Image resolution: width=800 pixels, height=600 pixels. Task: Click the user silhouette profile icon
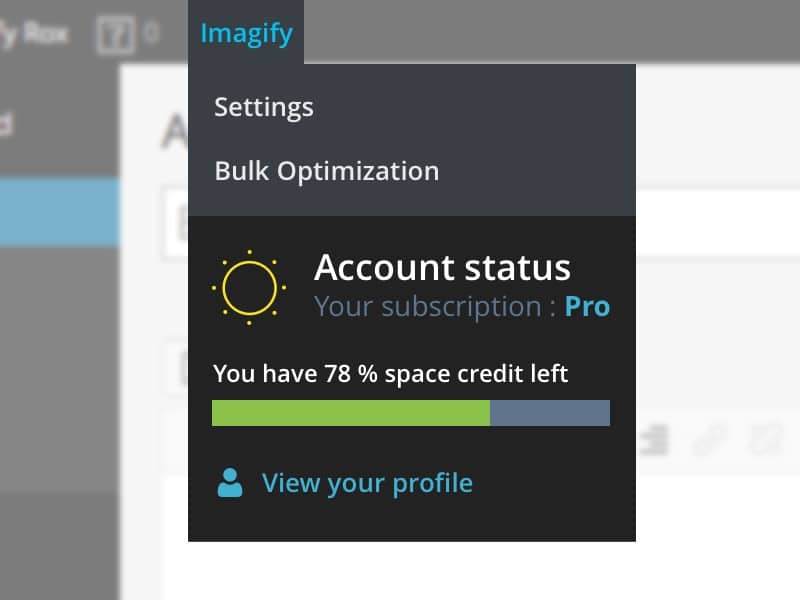click(x=230, y=482)
